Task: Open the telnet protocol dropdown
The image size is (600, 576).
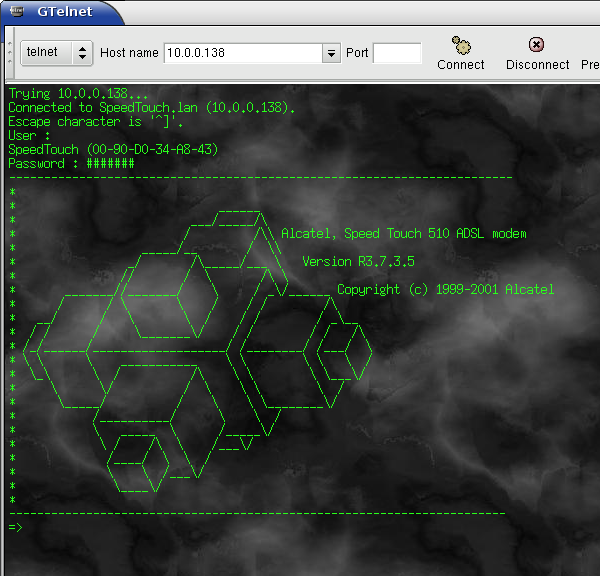Action: click(57, 53)
